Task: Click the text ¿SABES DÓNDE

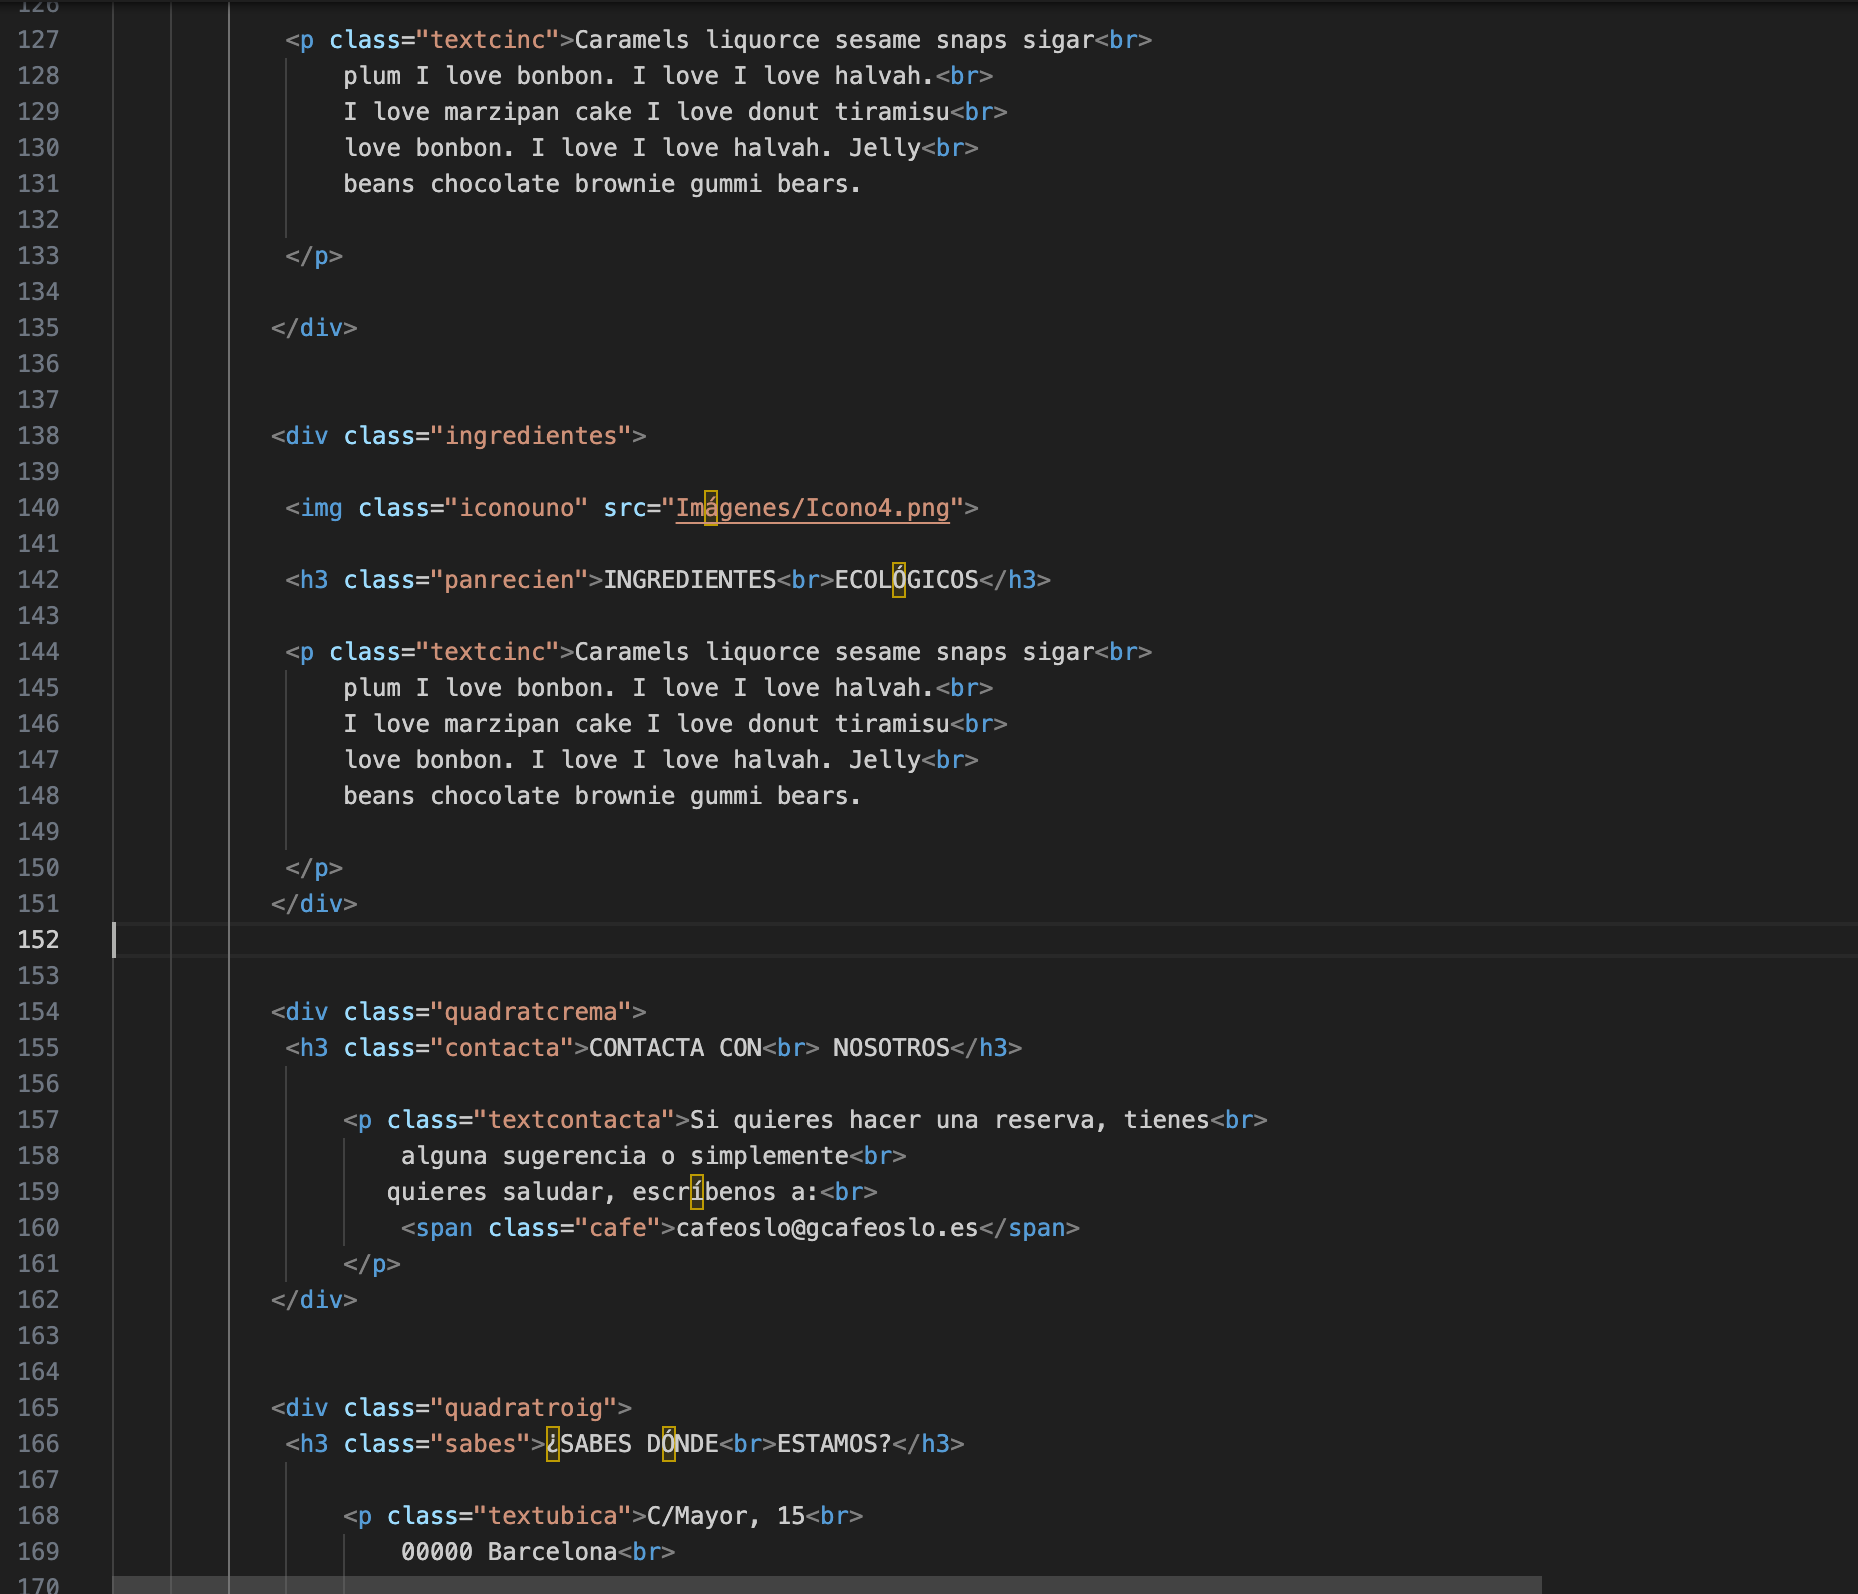Action: tap(632, 1444)
